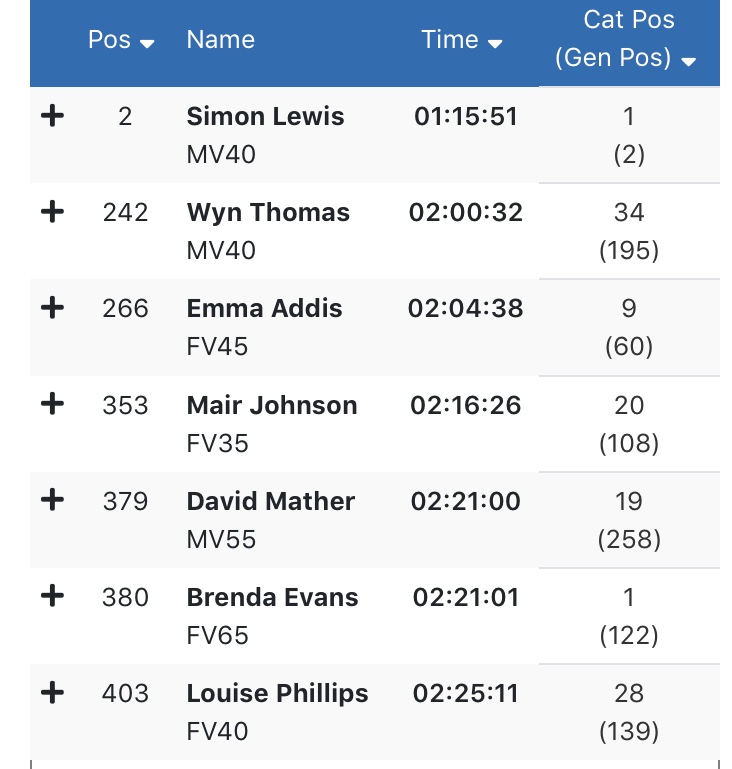Click the plus icon beside David Mather
Screen dimensions: 732x769
pos(52,500)
